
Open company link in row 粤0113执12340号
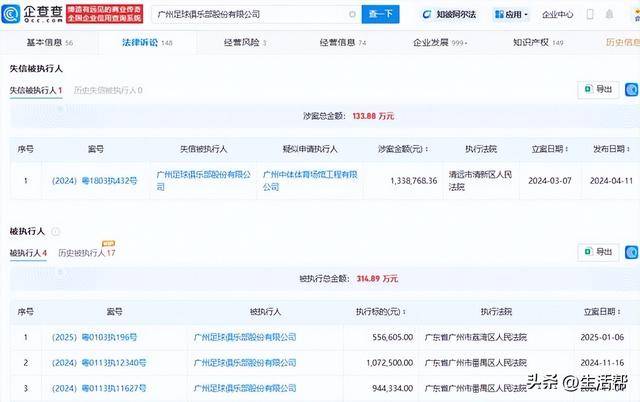click(x=245, y=363)
